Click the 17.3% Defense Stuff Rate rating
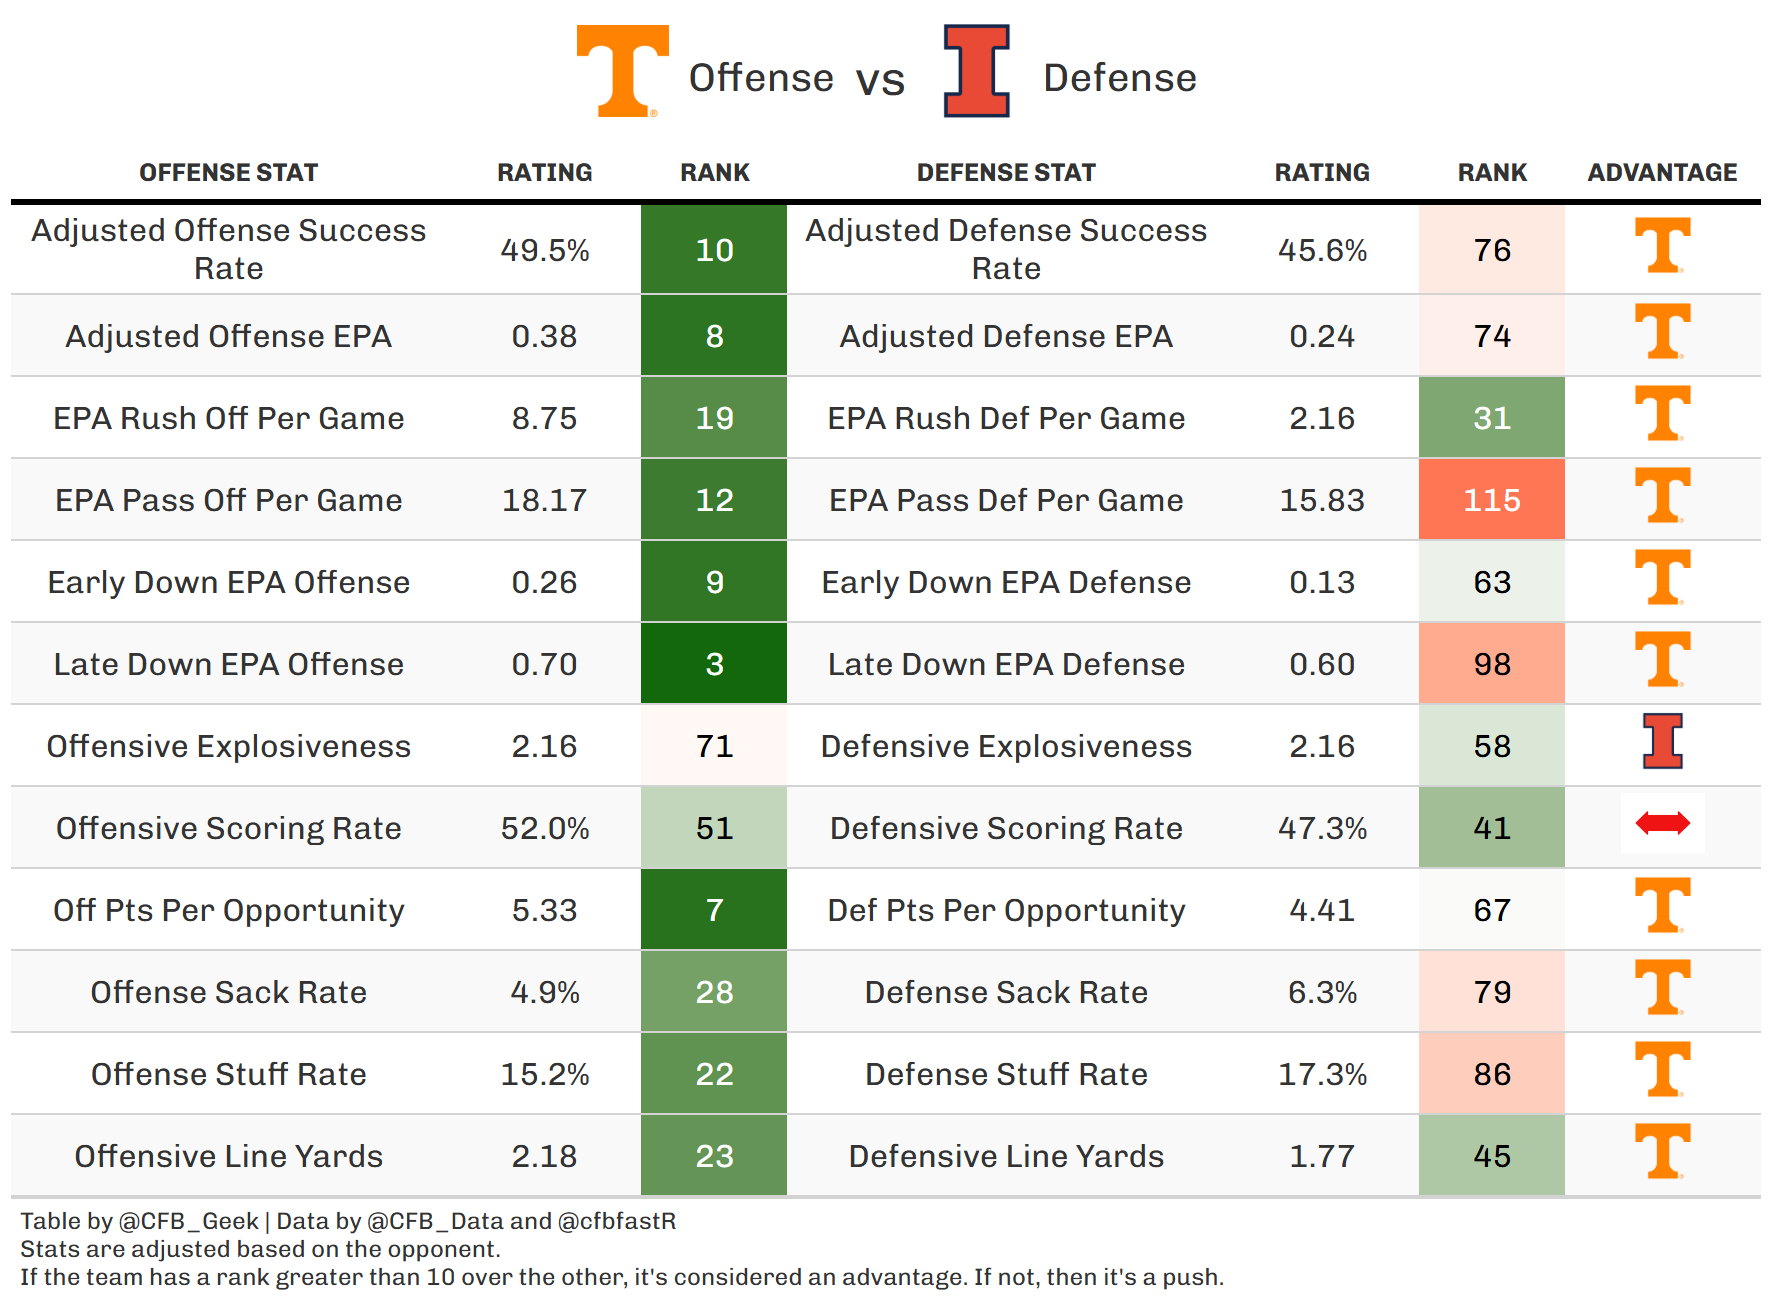 tap(1322, 1074)
